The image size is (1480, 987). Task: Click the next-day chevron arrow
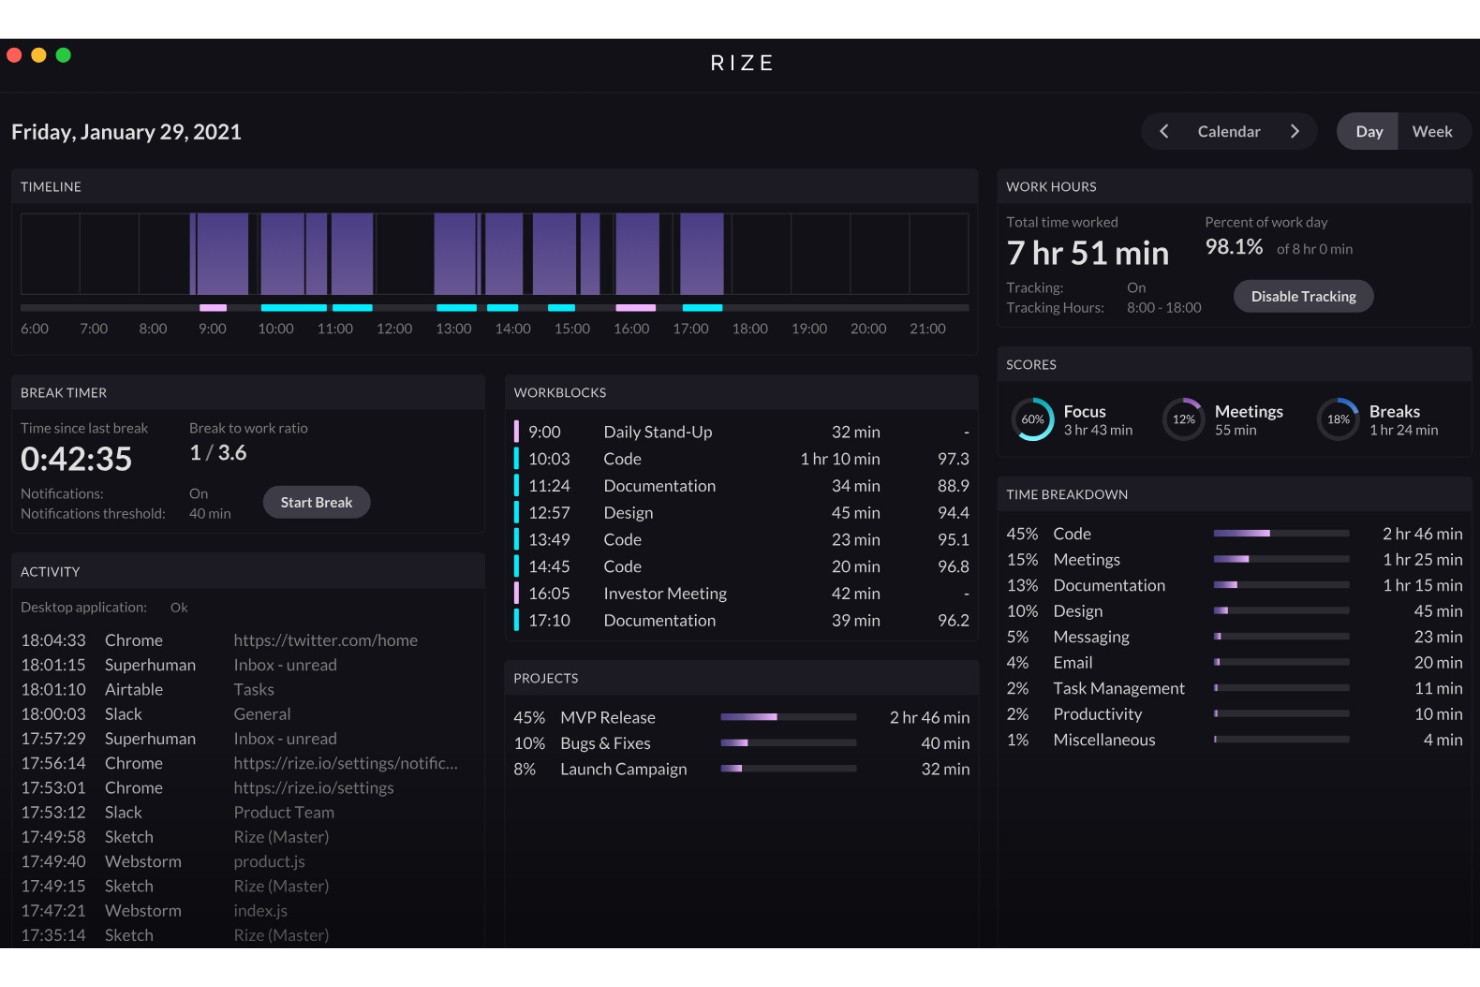coord(1295,131)
